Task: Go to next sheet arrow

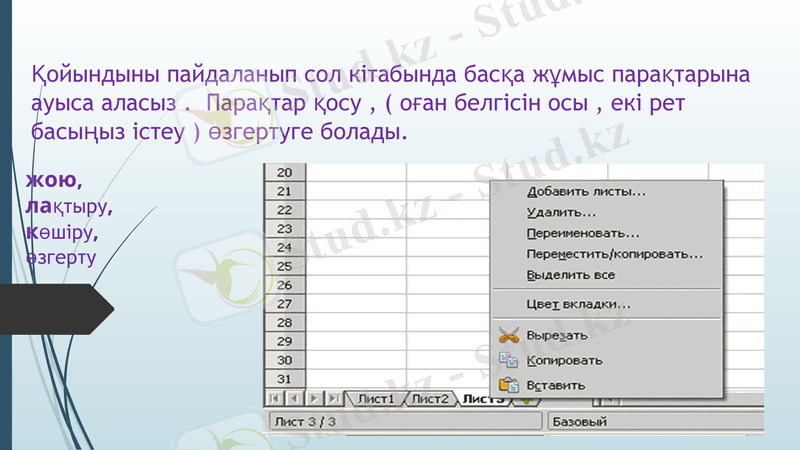Action: click(313, 399)
